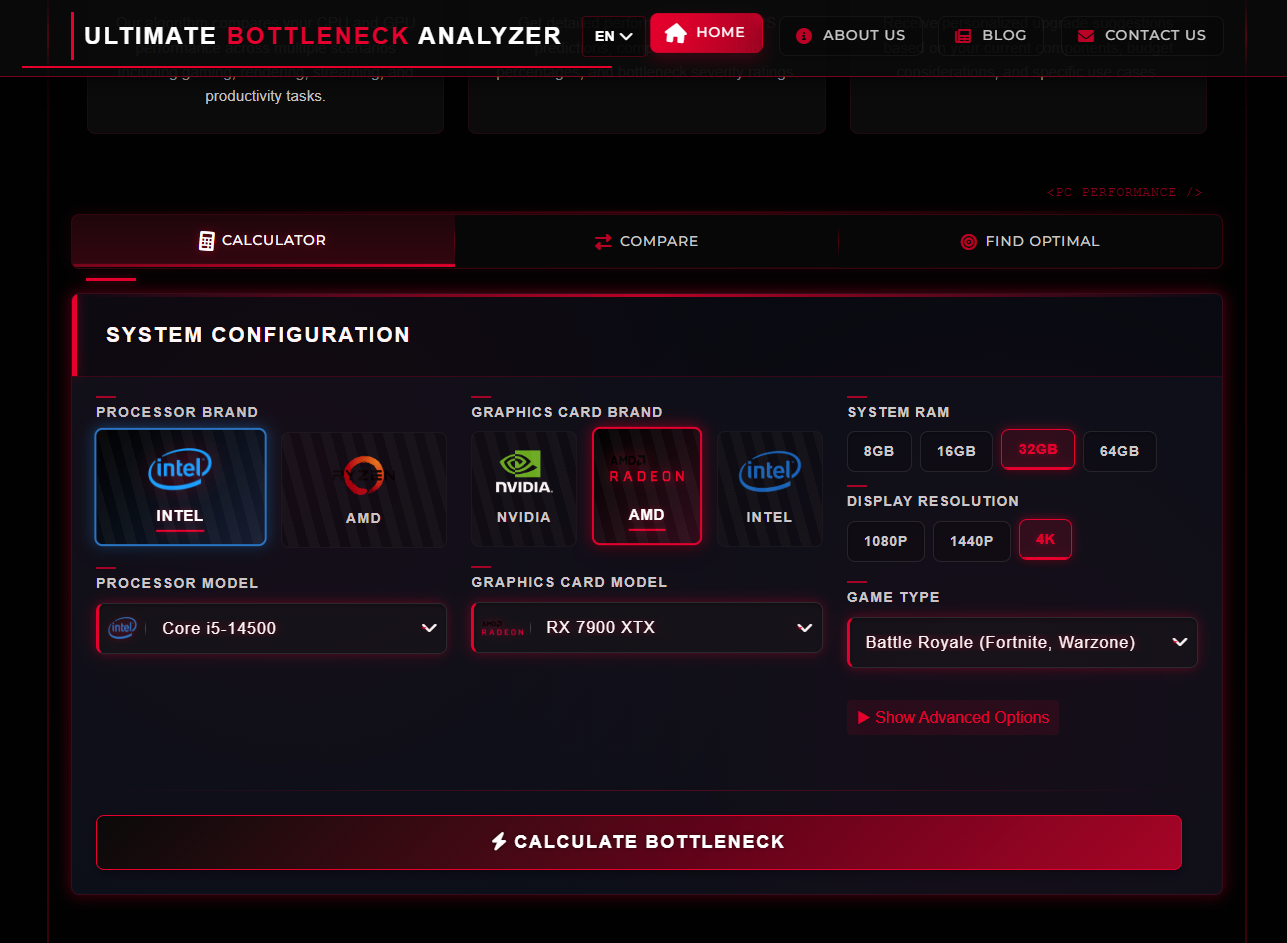The image size is (1287, 943).
Task: Select 1440P display resolution
Action: pyautogui.click(x=972, y=541)
